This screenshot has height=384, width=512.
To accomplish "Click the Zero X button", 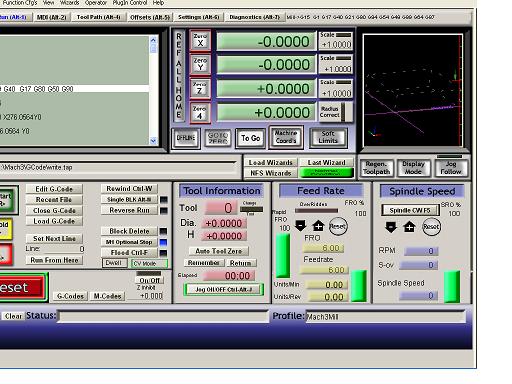I will click(x=200, y=40).
